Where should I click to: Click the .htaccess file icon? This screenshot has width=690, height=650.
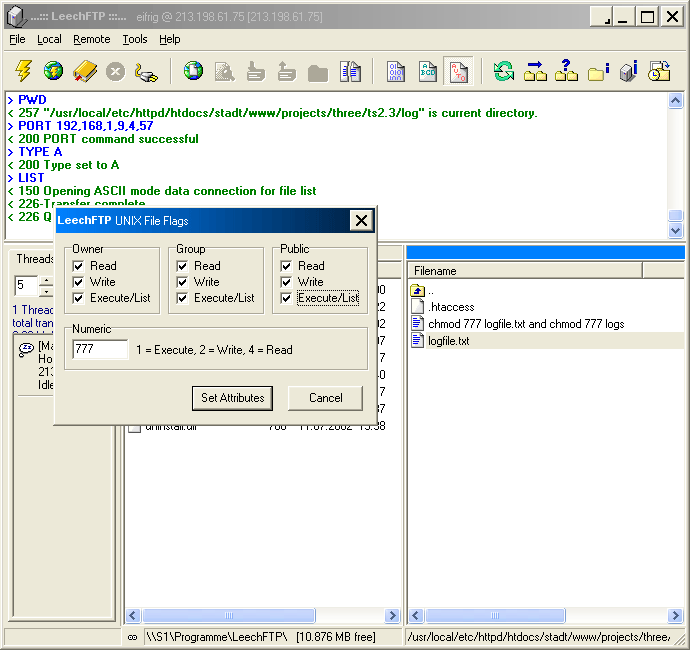point(417,307)
